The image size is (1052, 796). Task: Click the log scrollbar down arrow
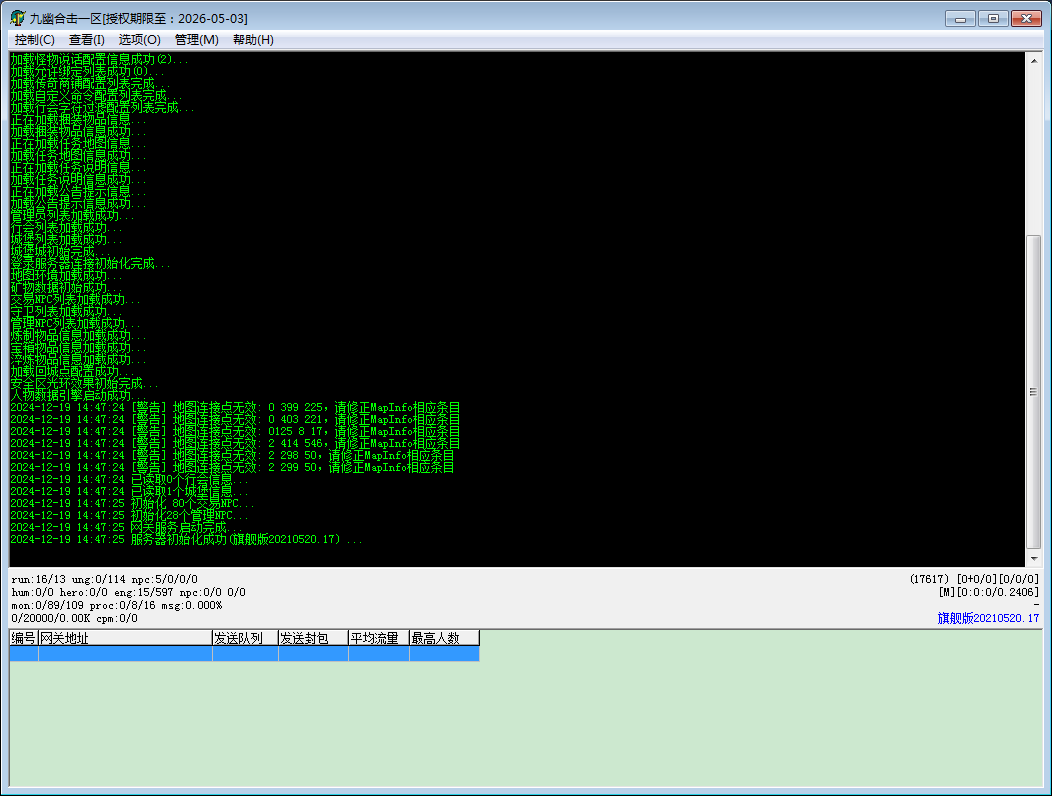pos(1034,558)
